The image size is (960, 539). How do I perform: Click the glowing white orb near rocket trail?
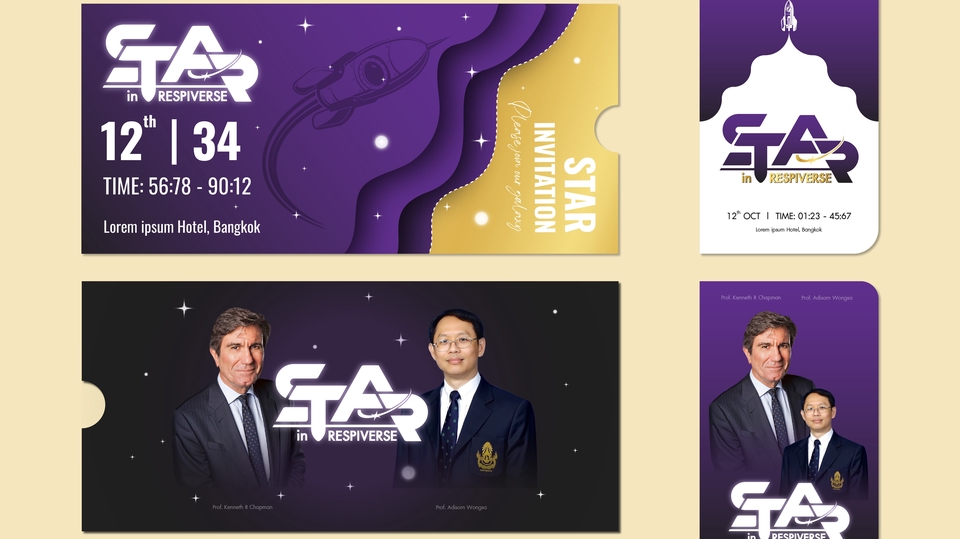(381, 142)
